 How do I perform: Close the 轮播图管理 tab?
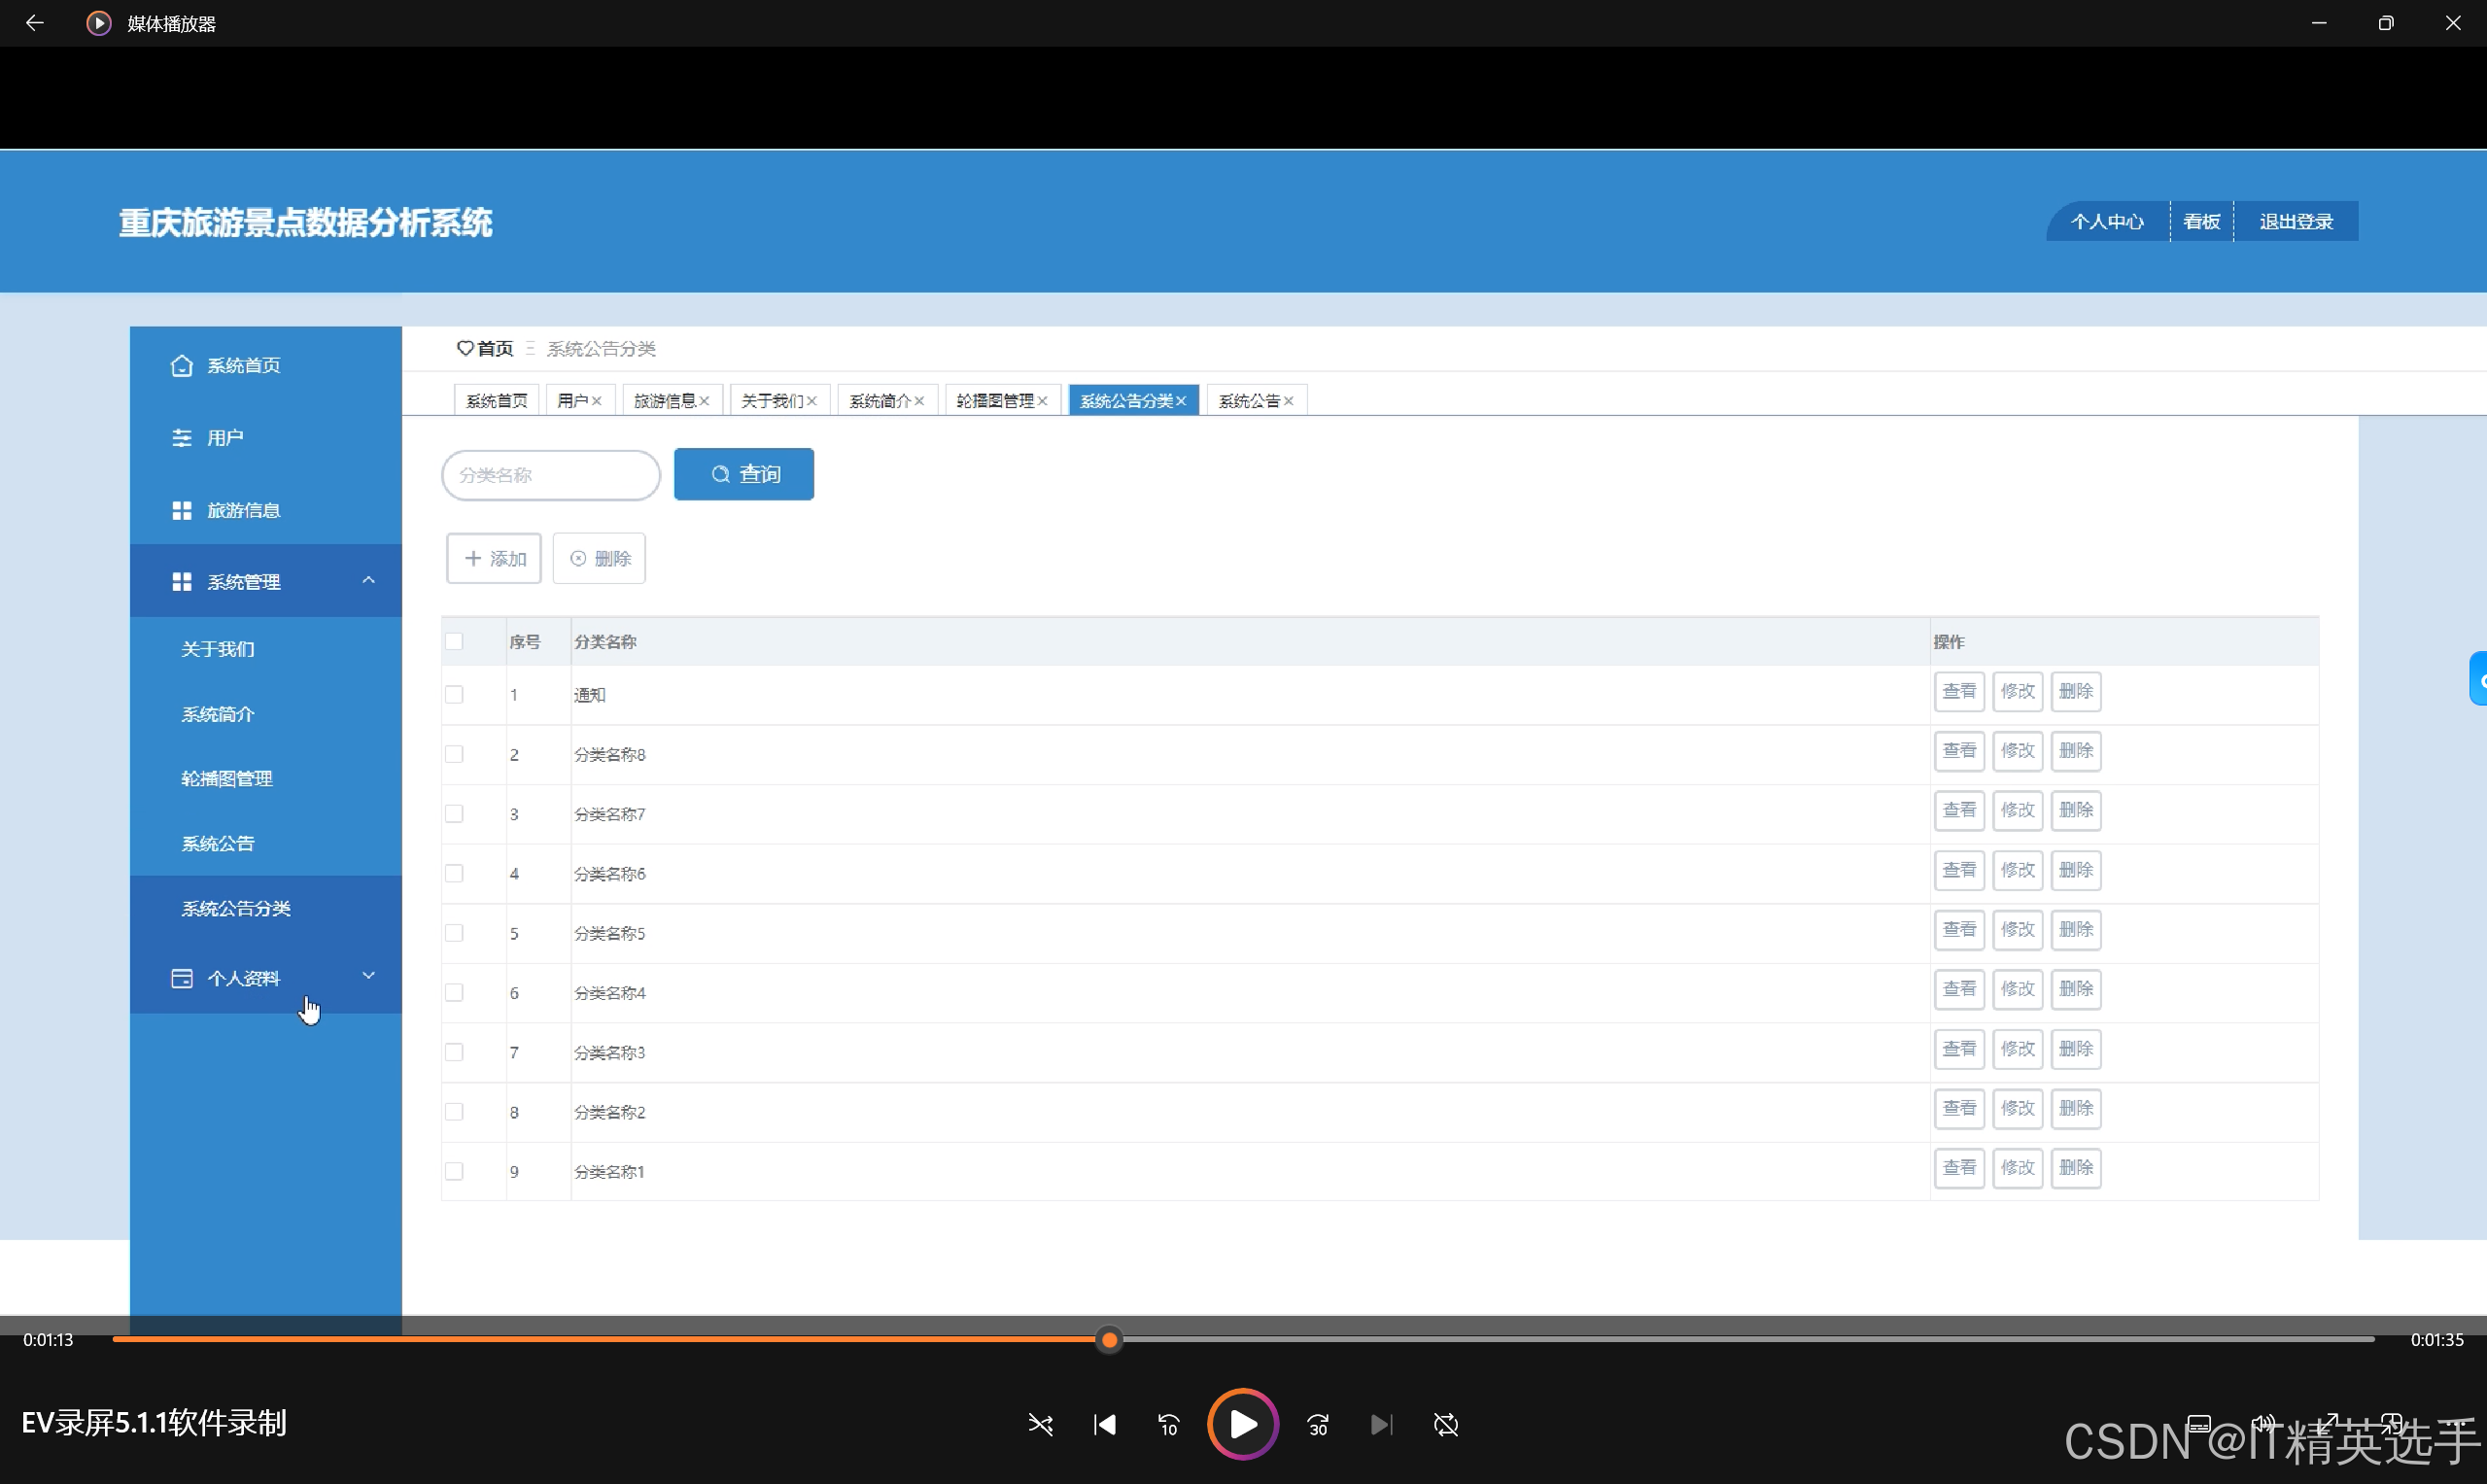point(1043,401)
